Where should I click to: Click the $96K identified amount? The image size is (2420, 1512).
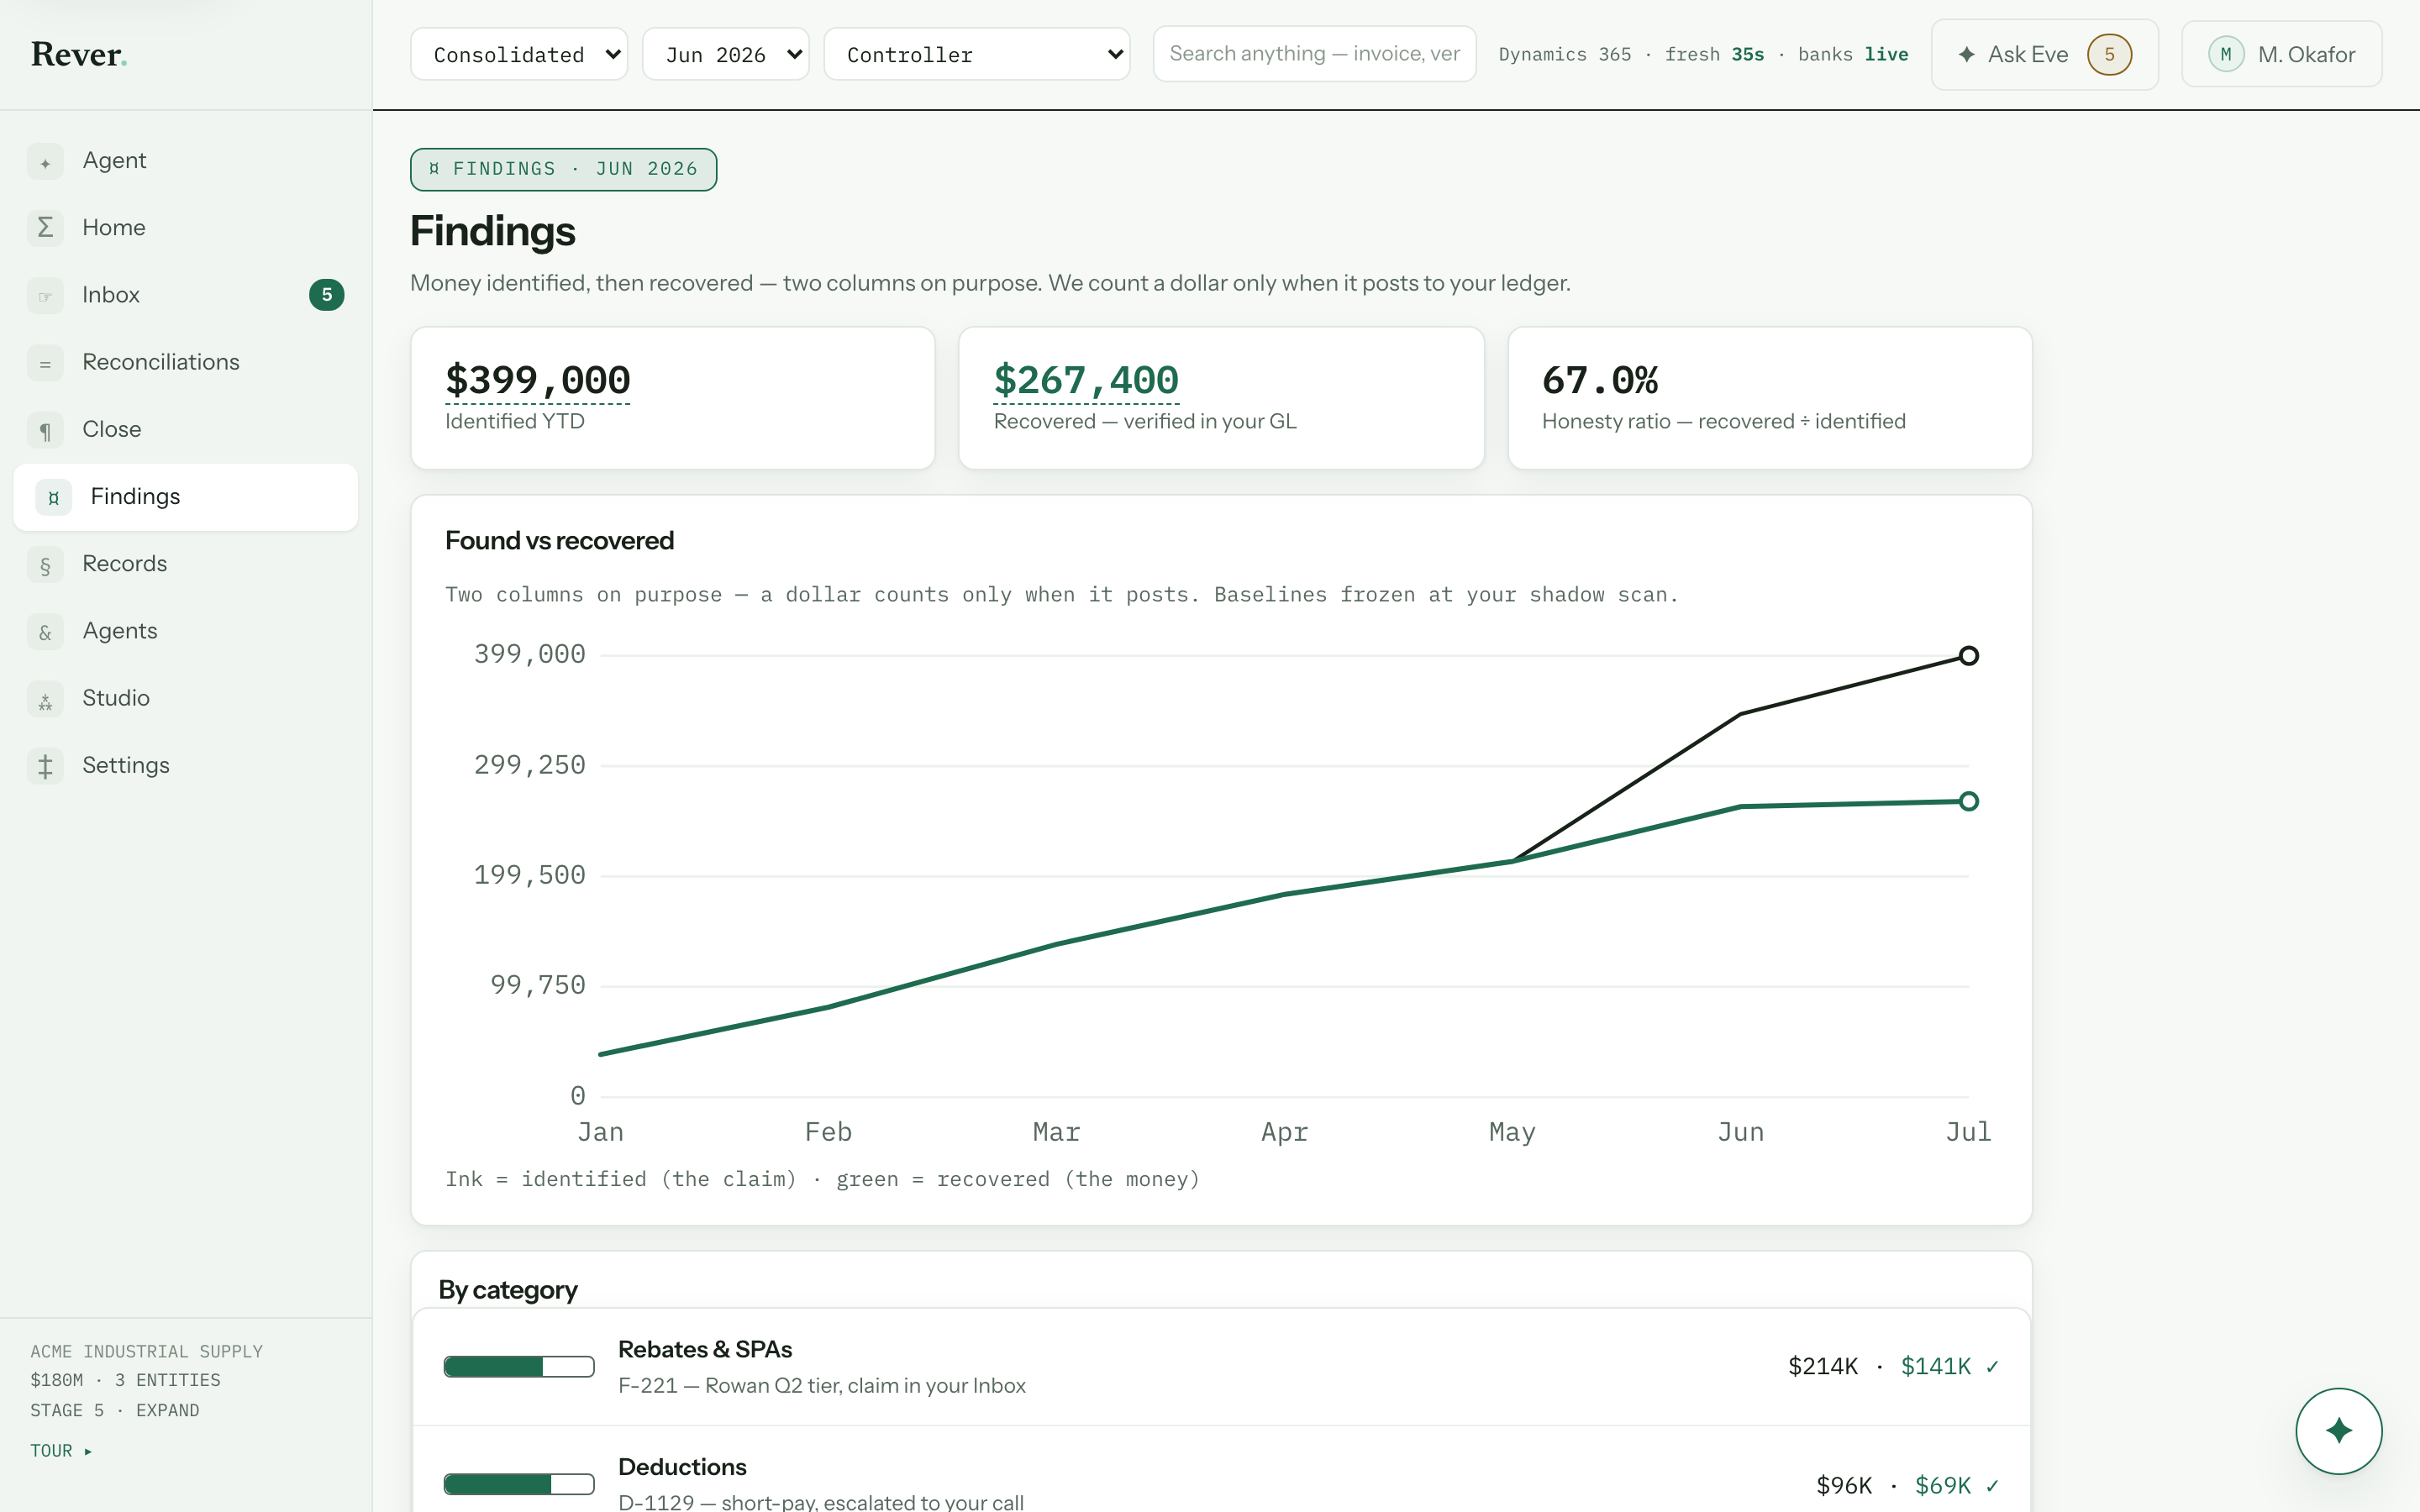[1844, 1485]
